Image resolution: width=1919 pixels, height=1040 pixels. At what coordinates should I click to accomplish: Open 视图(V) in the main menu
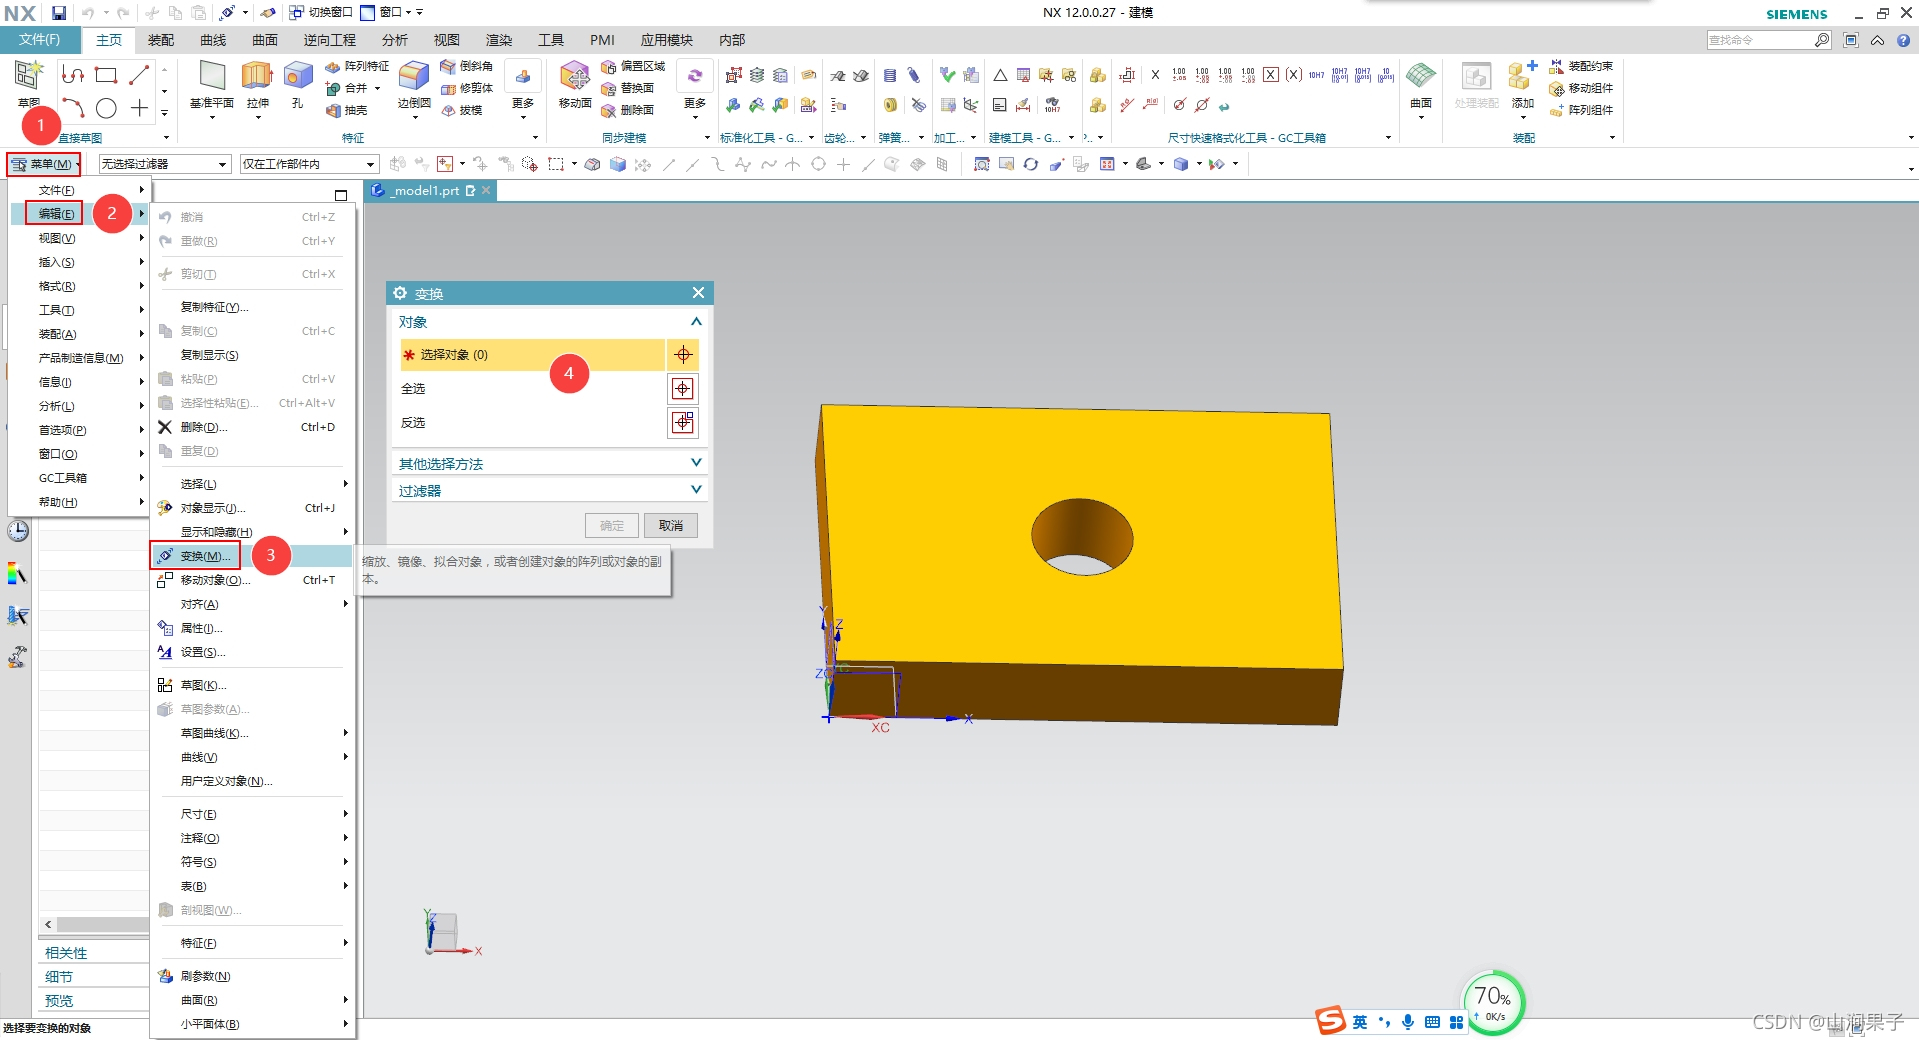pos(78,238)
